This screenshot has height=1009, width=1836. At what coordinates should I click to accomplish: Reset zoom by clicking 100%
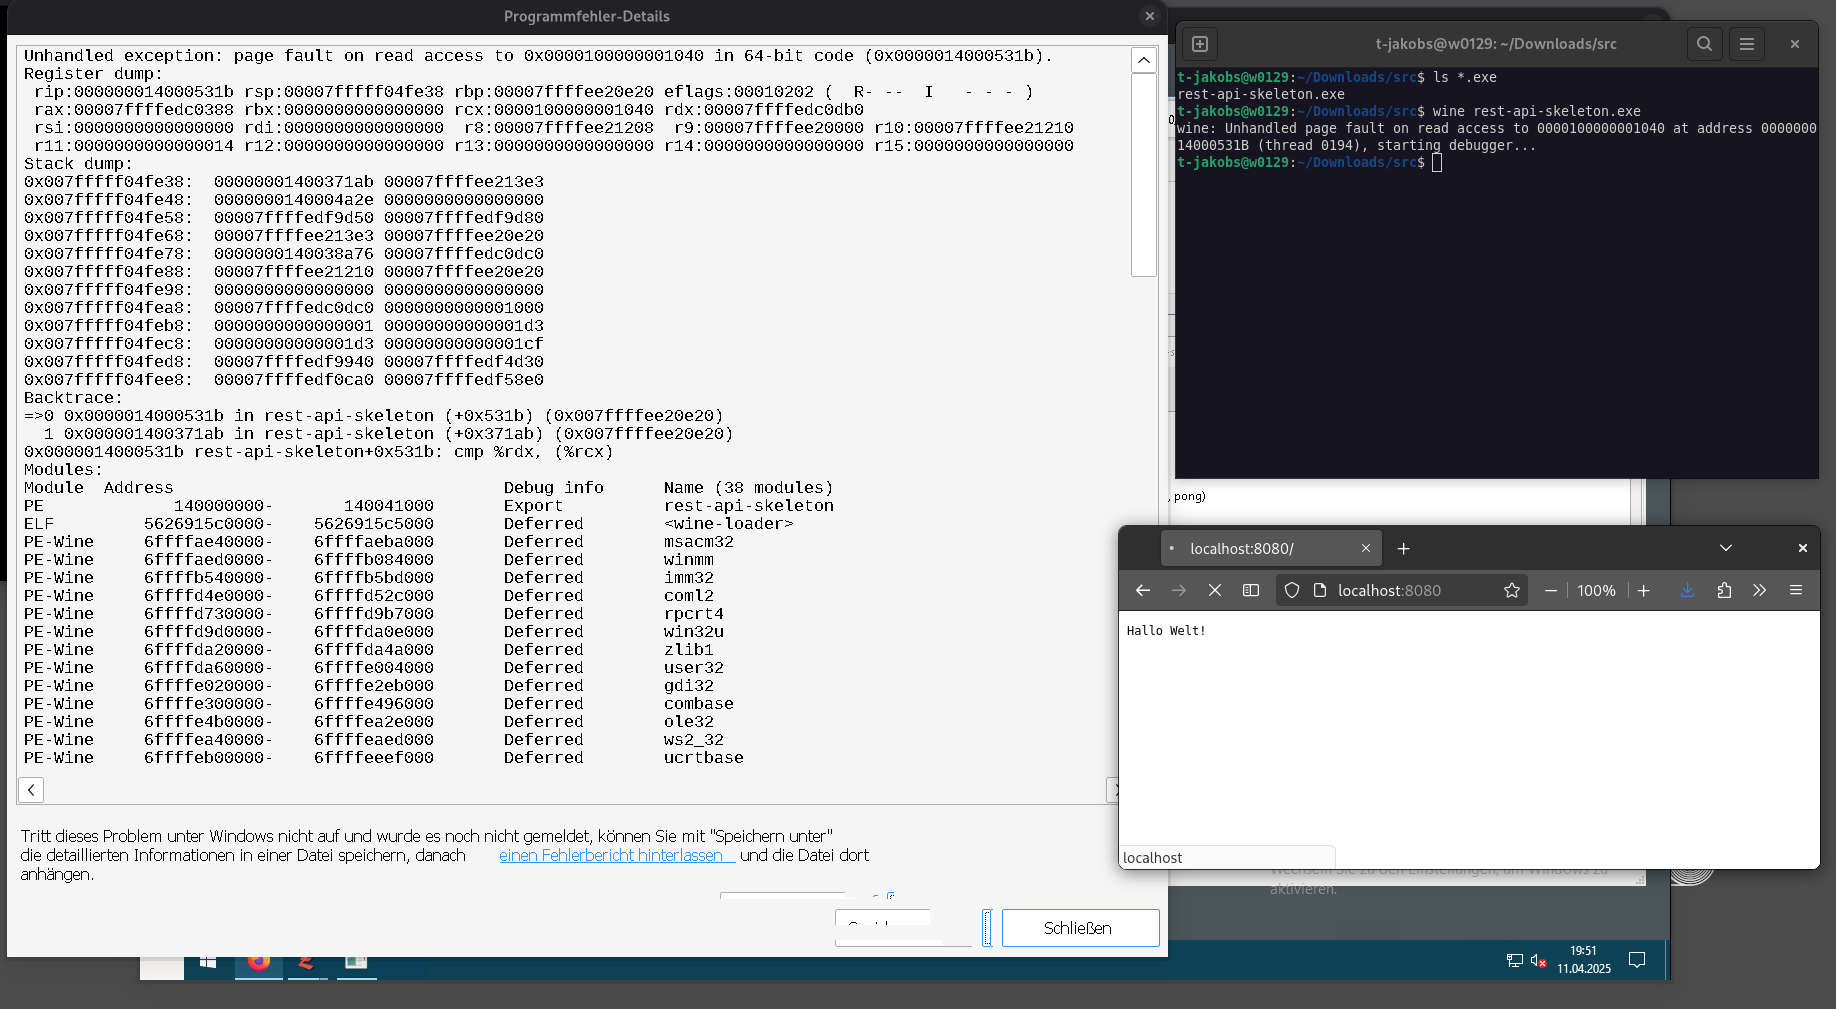click(x=1597, y=591)
